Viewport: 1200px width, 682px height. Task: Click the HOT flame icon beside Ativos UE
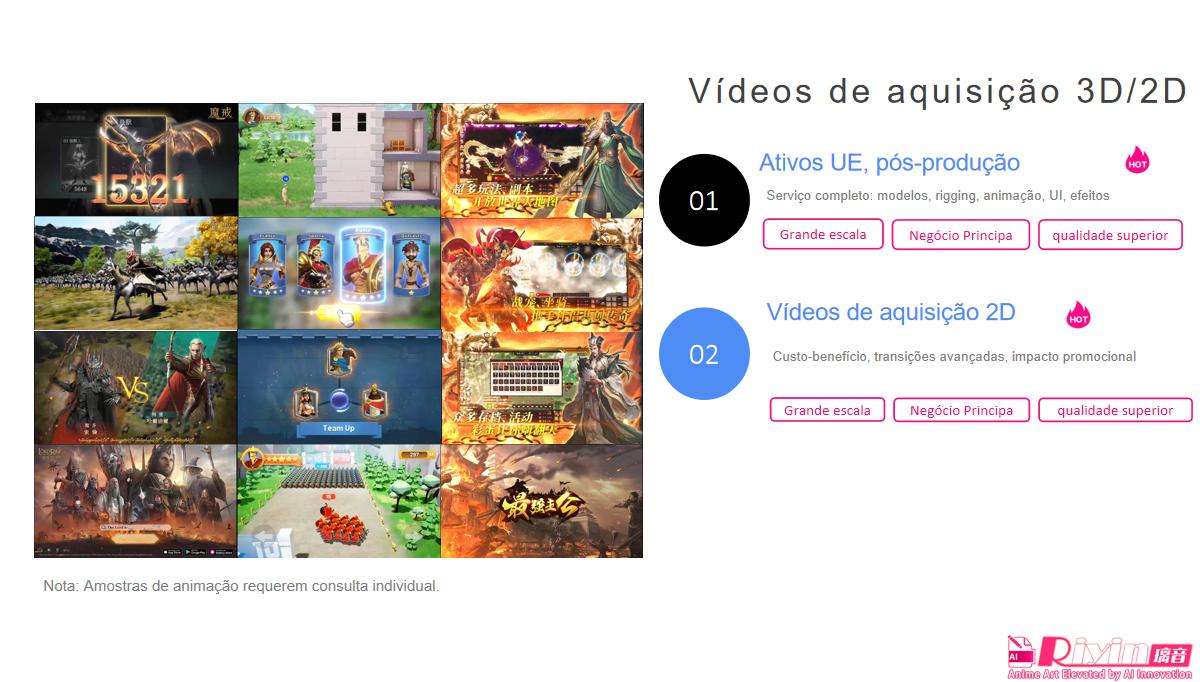(x=1137, y=160)
